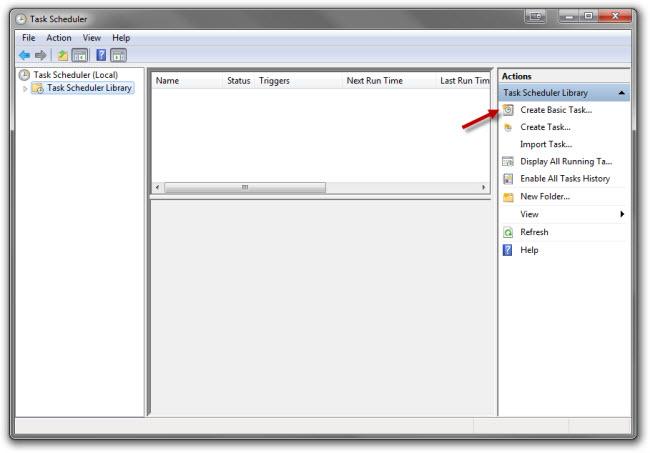Image resolution: width=650 pixels, height=453 pixels.
Task: Sort by Last Run Time column header
Action: 463,81
